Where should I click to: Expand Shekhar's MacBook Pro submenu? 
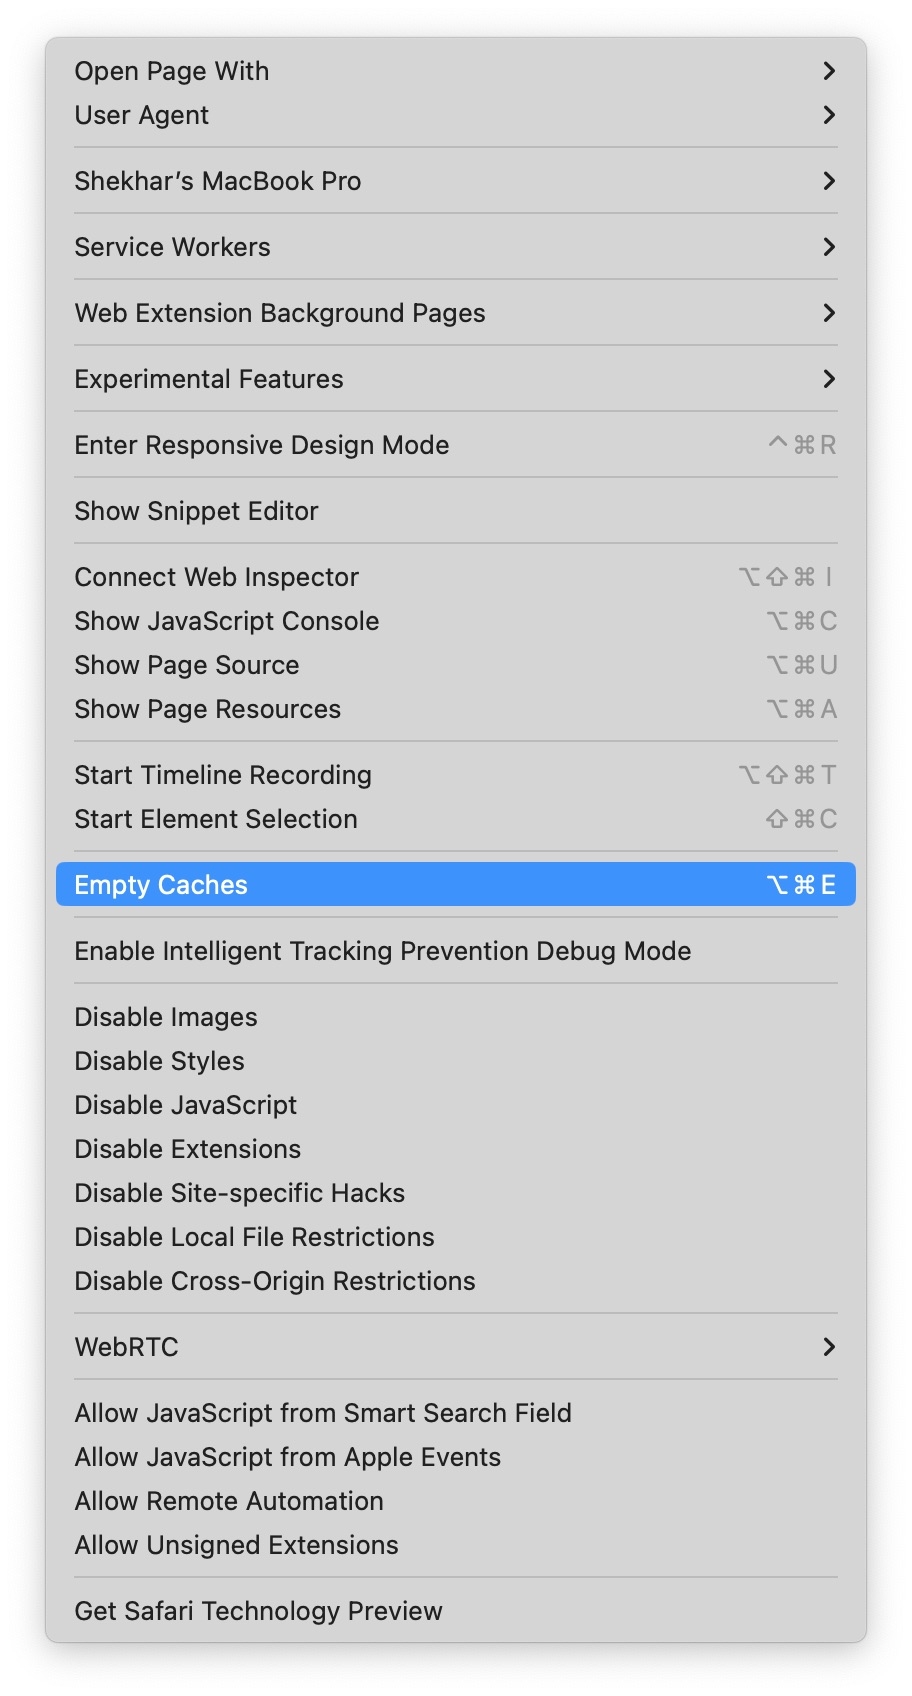coord(455,181)
